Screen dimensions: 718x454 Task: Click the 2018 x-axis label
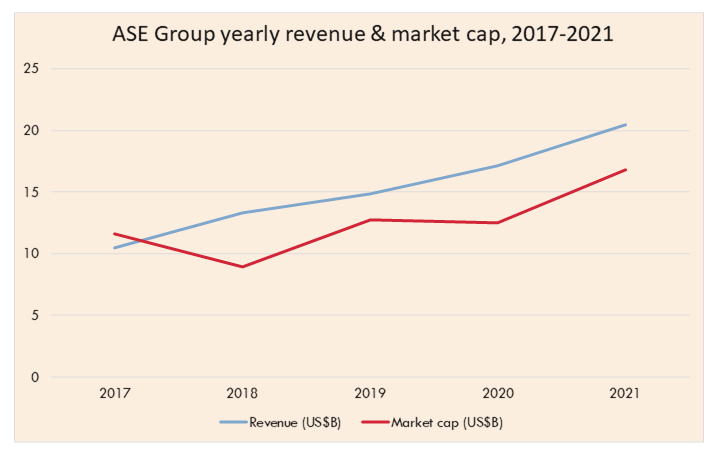point(242,393)
